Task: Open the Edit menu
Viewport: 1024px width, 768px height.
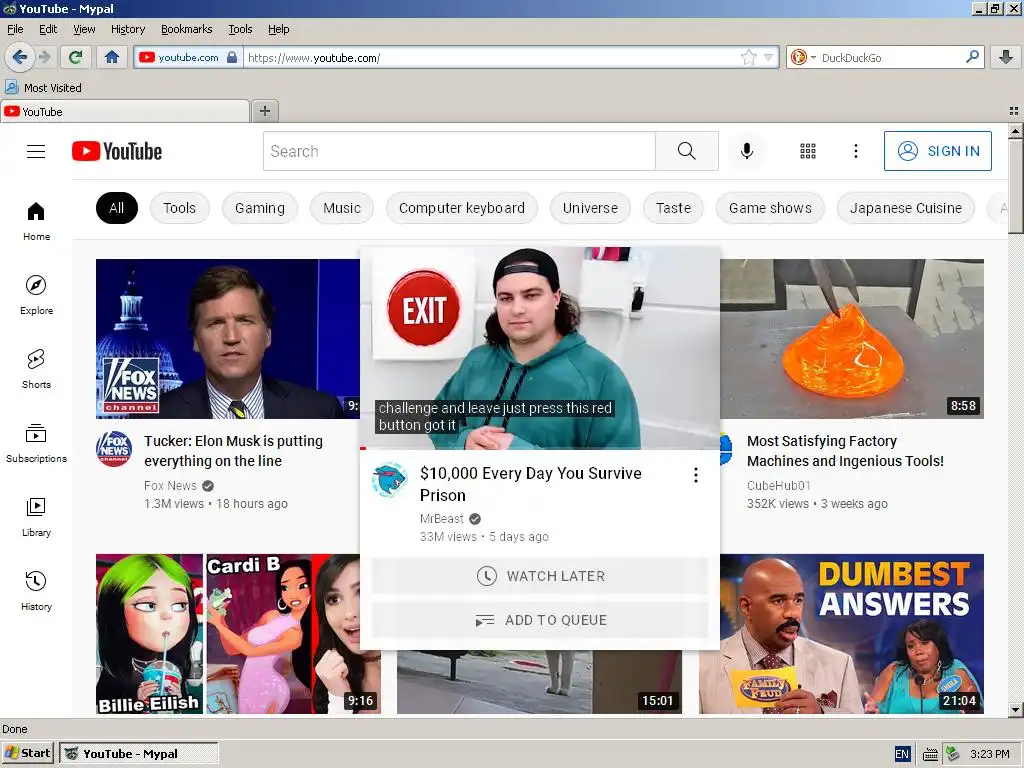Action: [x=48, y=29]
